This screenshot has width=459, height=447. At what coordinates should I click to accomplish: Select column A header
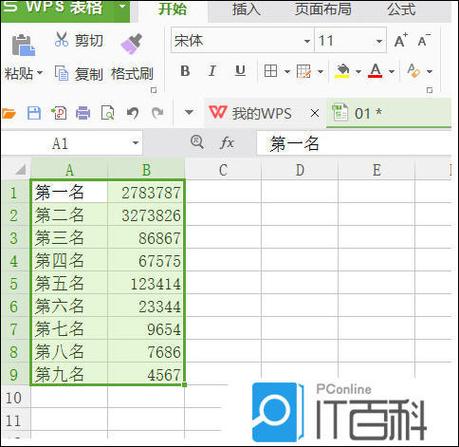(69, 170)
